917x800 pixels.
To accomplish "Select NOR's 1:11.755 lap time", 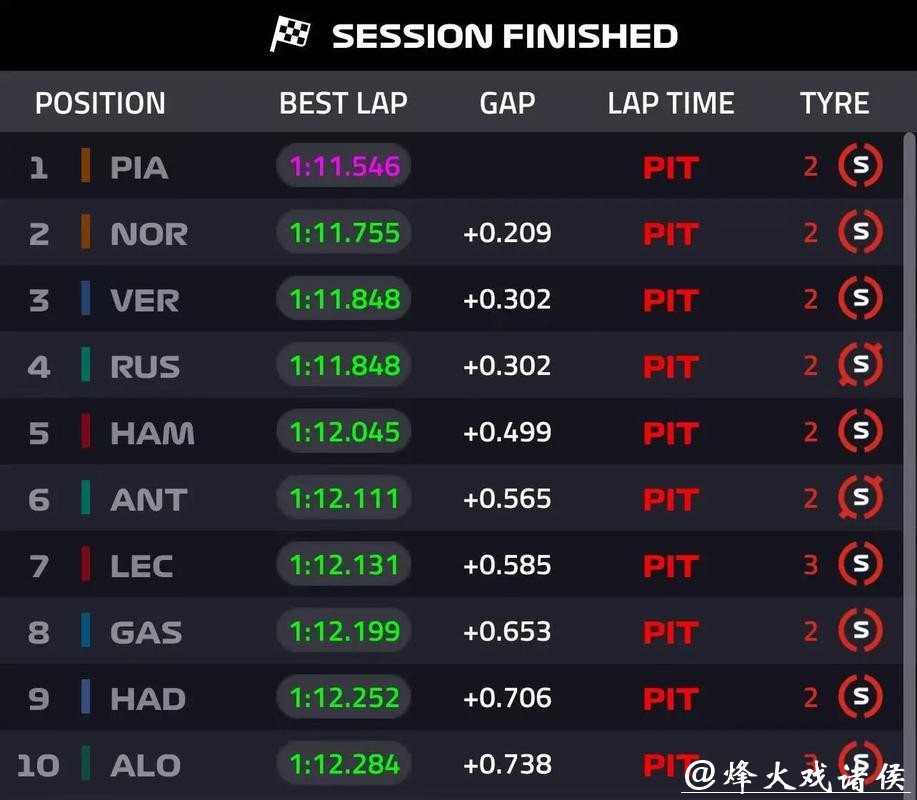I will pyautogui.click(x=343, y=232).
